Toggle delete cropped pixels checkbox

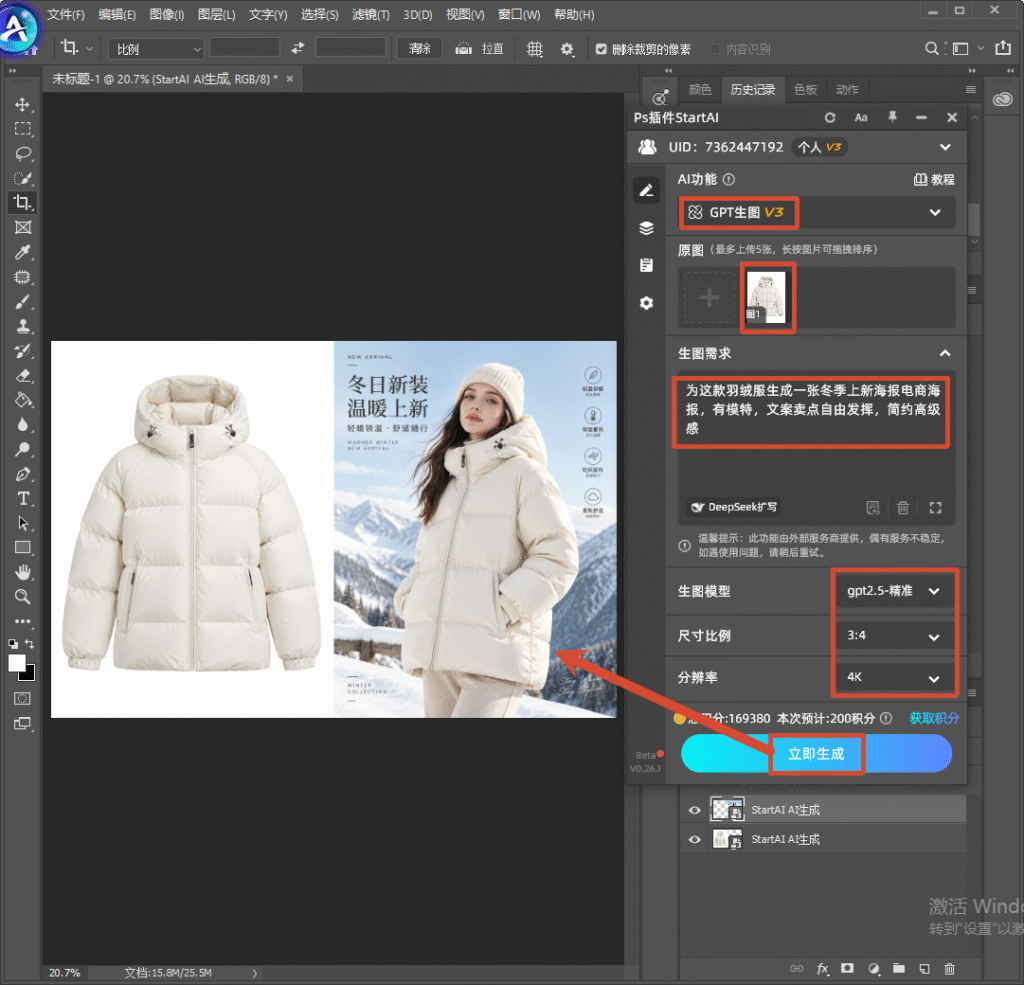pyautogui.click(x=601, y=49)
